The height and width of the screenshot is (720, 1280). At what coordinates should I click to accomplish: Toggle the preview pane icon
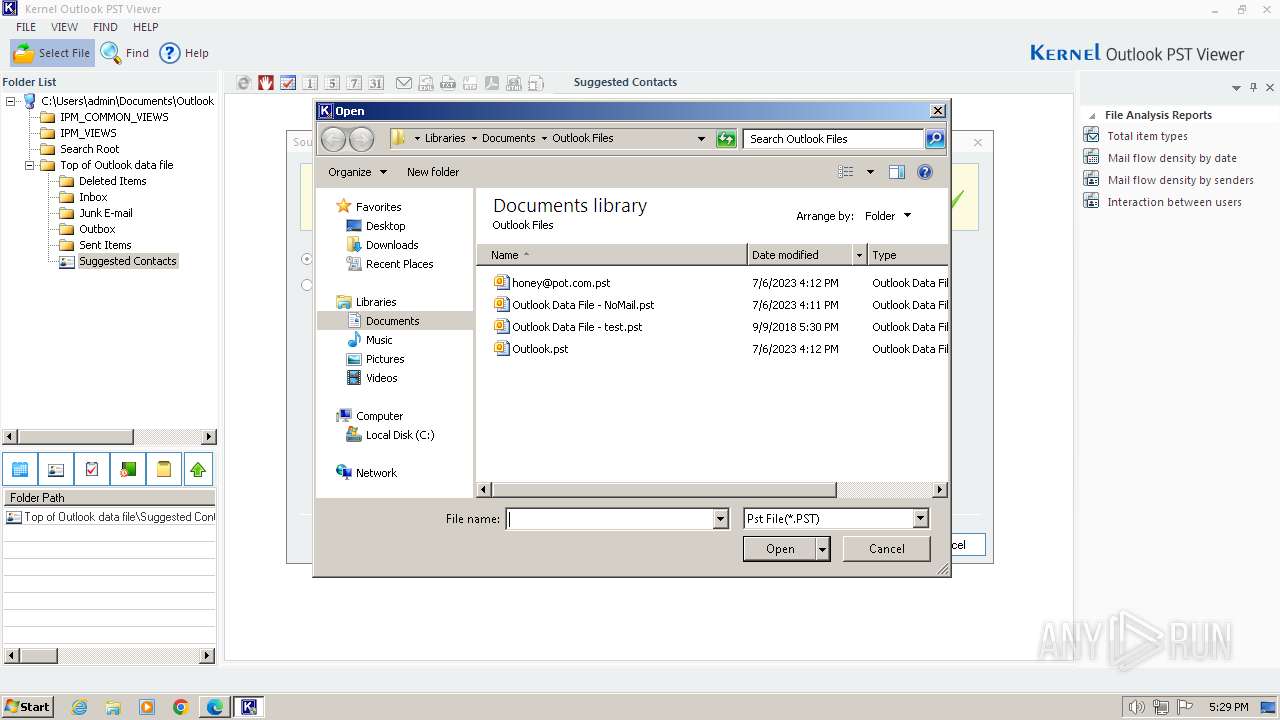click(x=897, y=172)
